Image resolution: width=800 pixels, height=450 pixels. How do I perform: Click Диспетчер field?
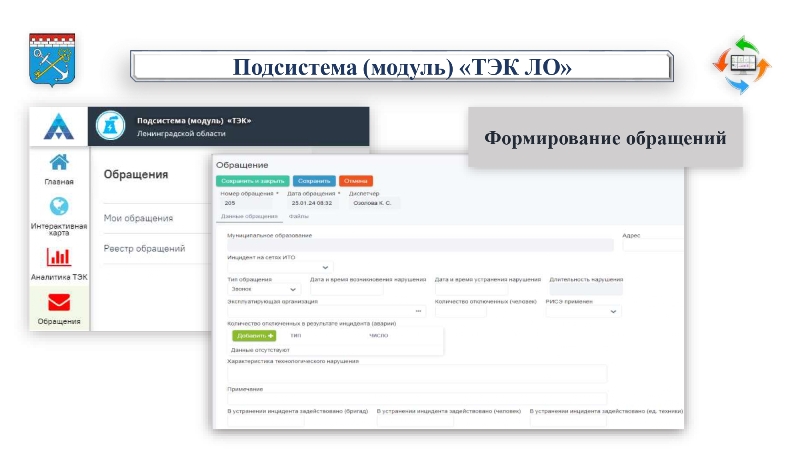[374, 203]
